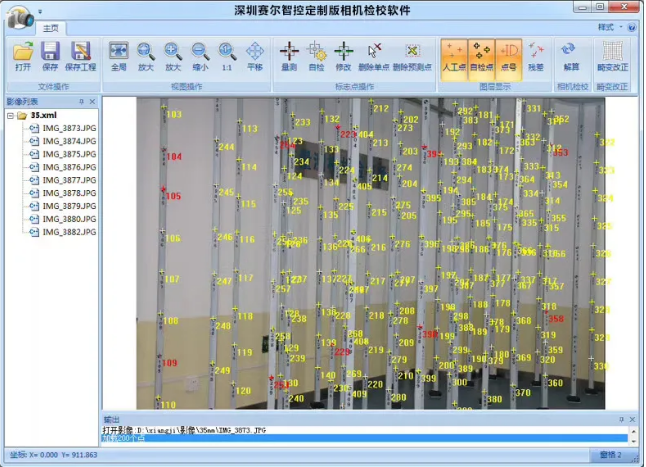
Task: Toggle 人工点 manual points layer display
Action: [x=453, y=56]
